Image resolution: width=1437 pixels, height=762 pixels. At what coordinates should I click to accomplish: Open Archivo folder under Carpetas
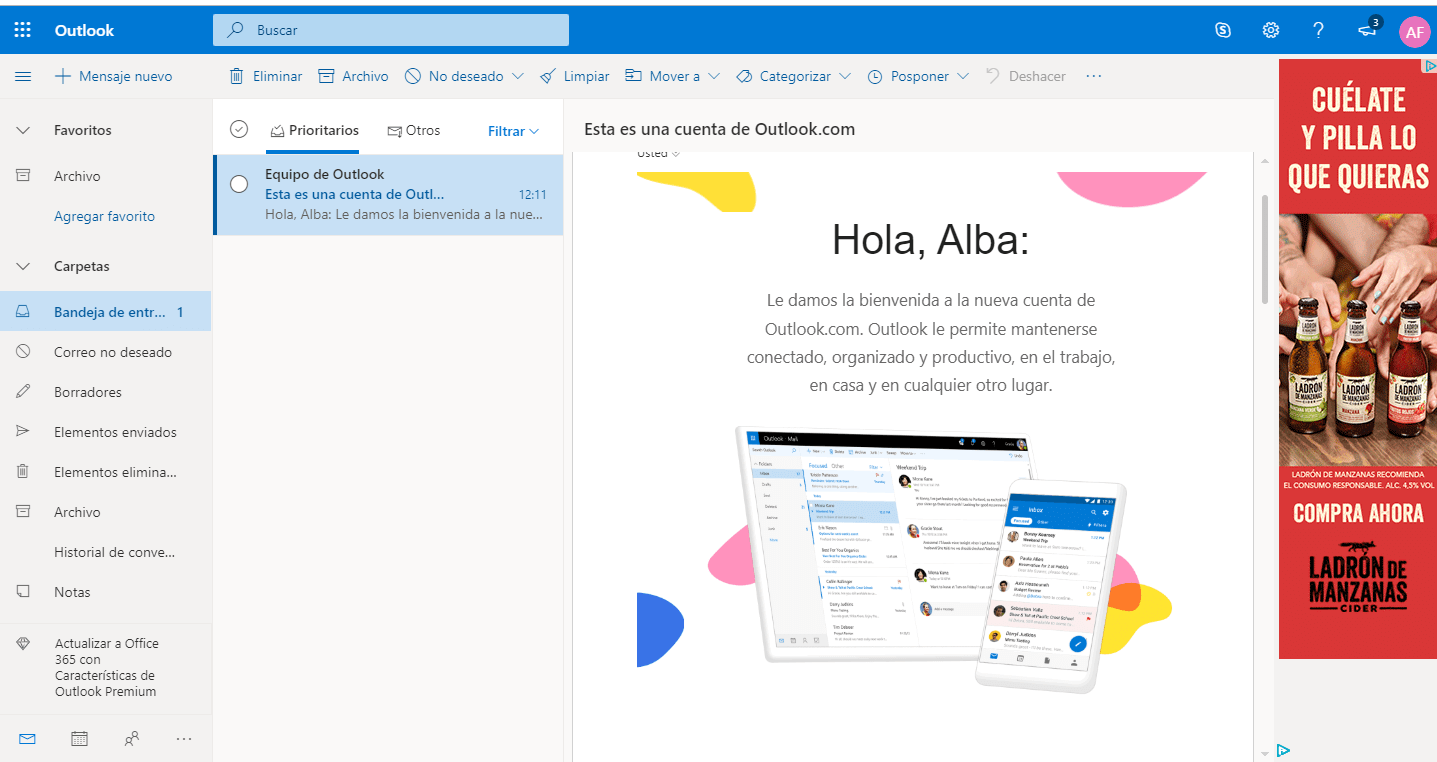105,512
